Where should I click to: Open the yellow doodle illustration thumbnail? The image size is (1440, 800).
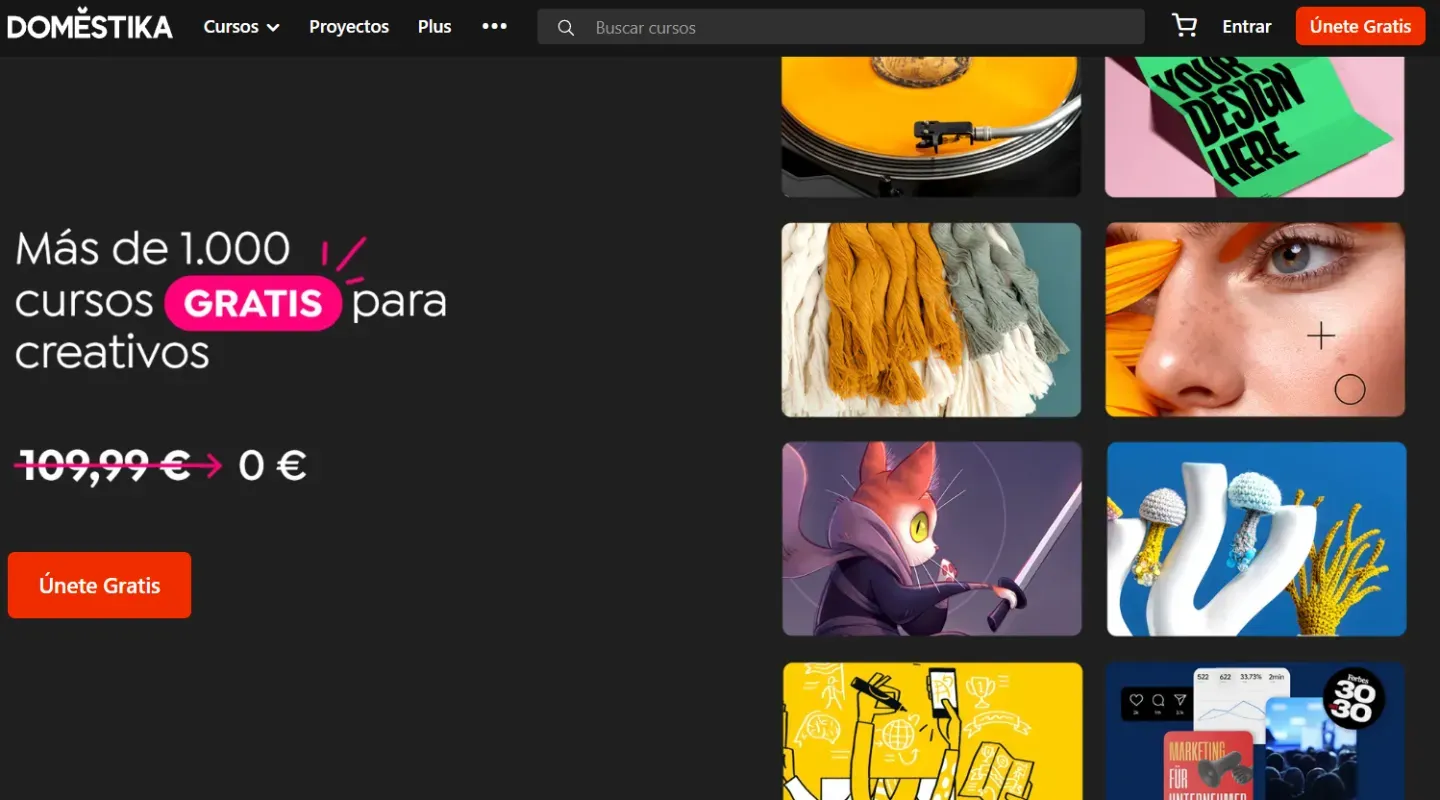tap(932, 731)
